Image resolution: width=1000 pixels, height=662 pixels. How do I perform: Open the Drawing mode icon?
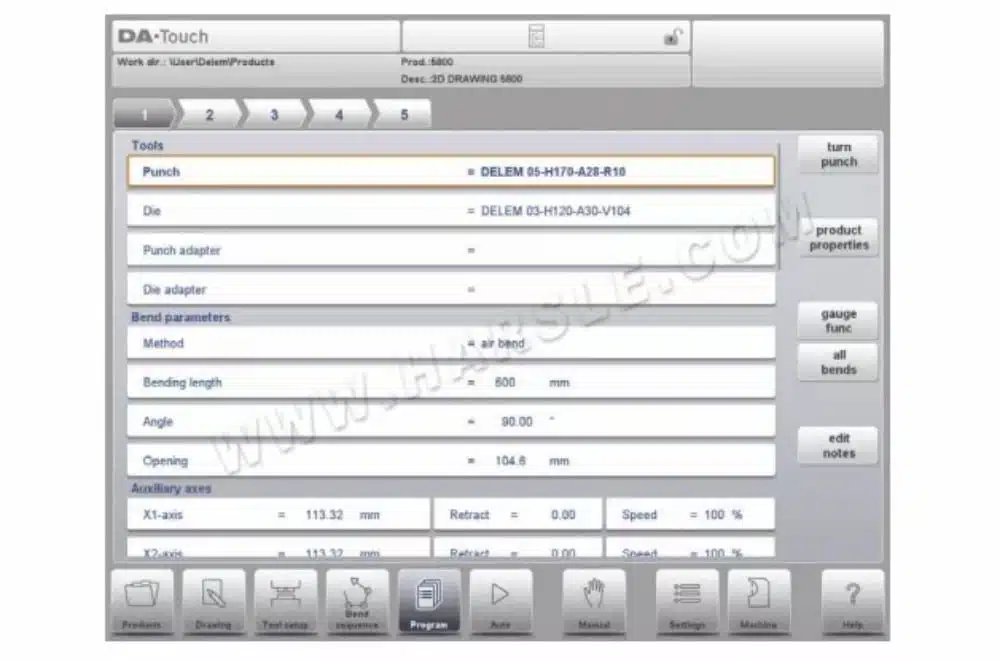tap(214, 601)
